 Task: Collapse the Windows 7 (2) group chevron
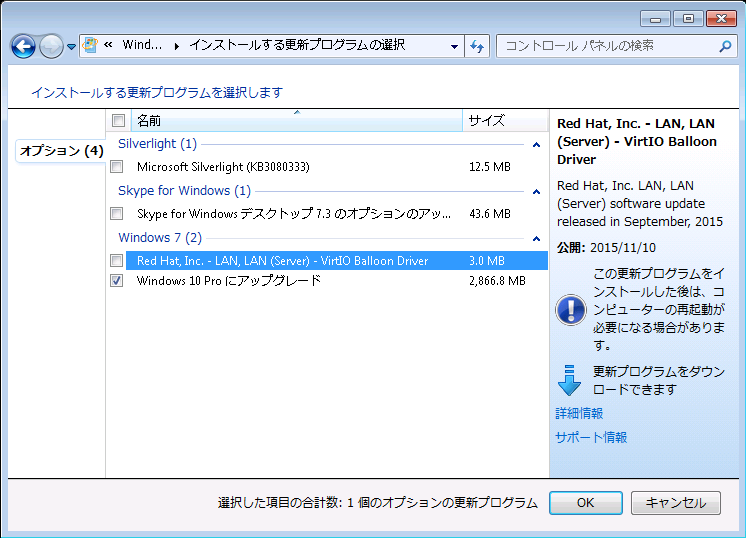point(536,238)
